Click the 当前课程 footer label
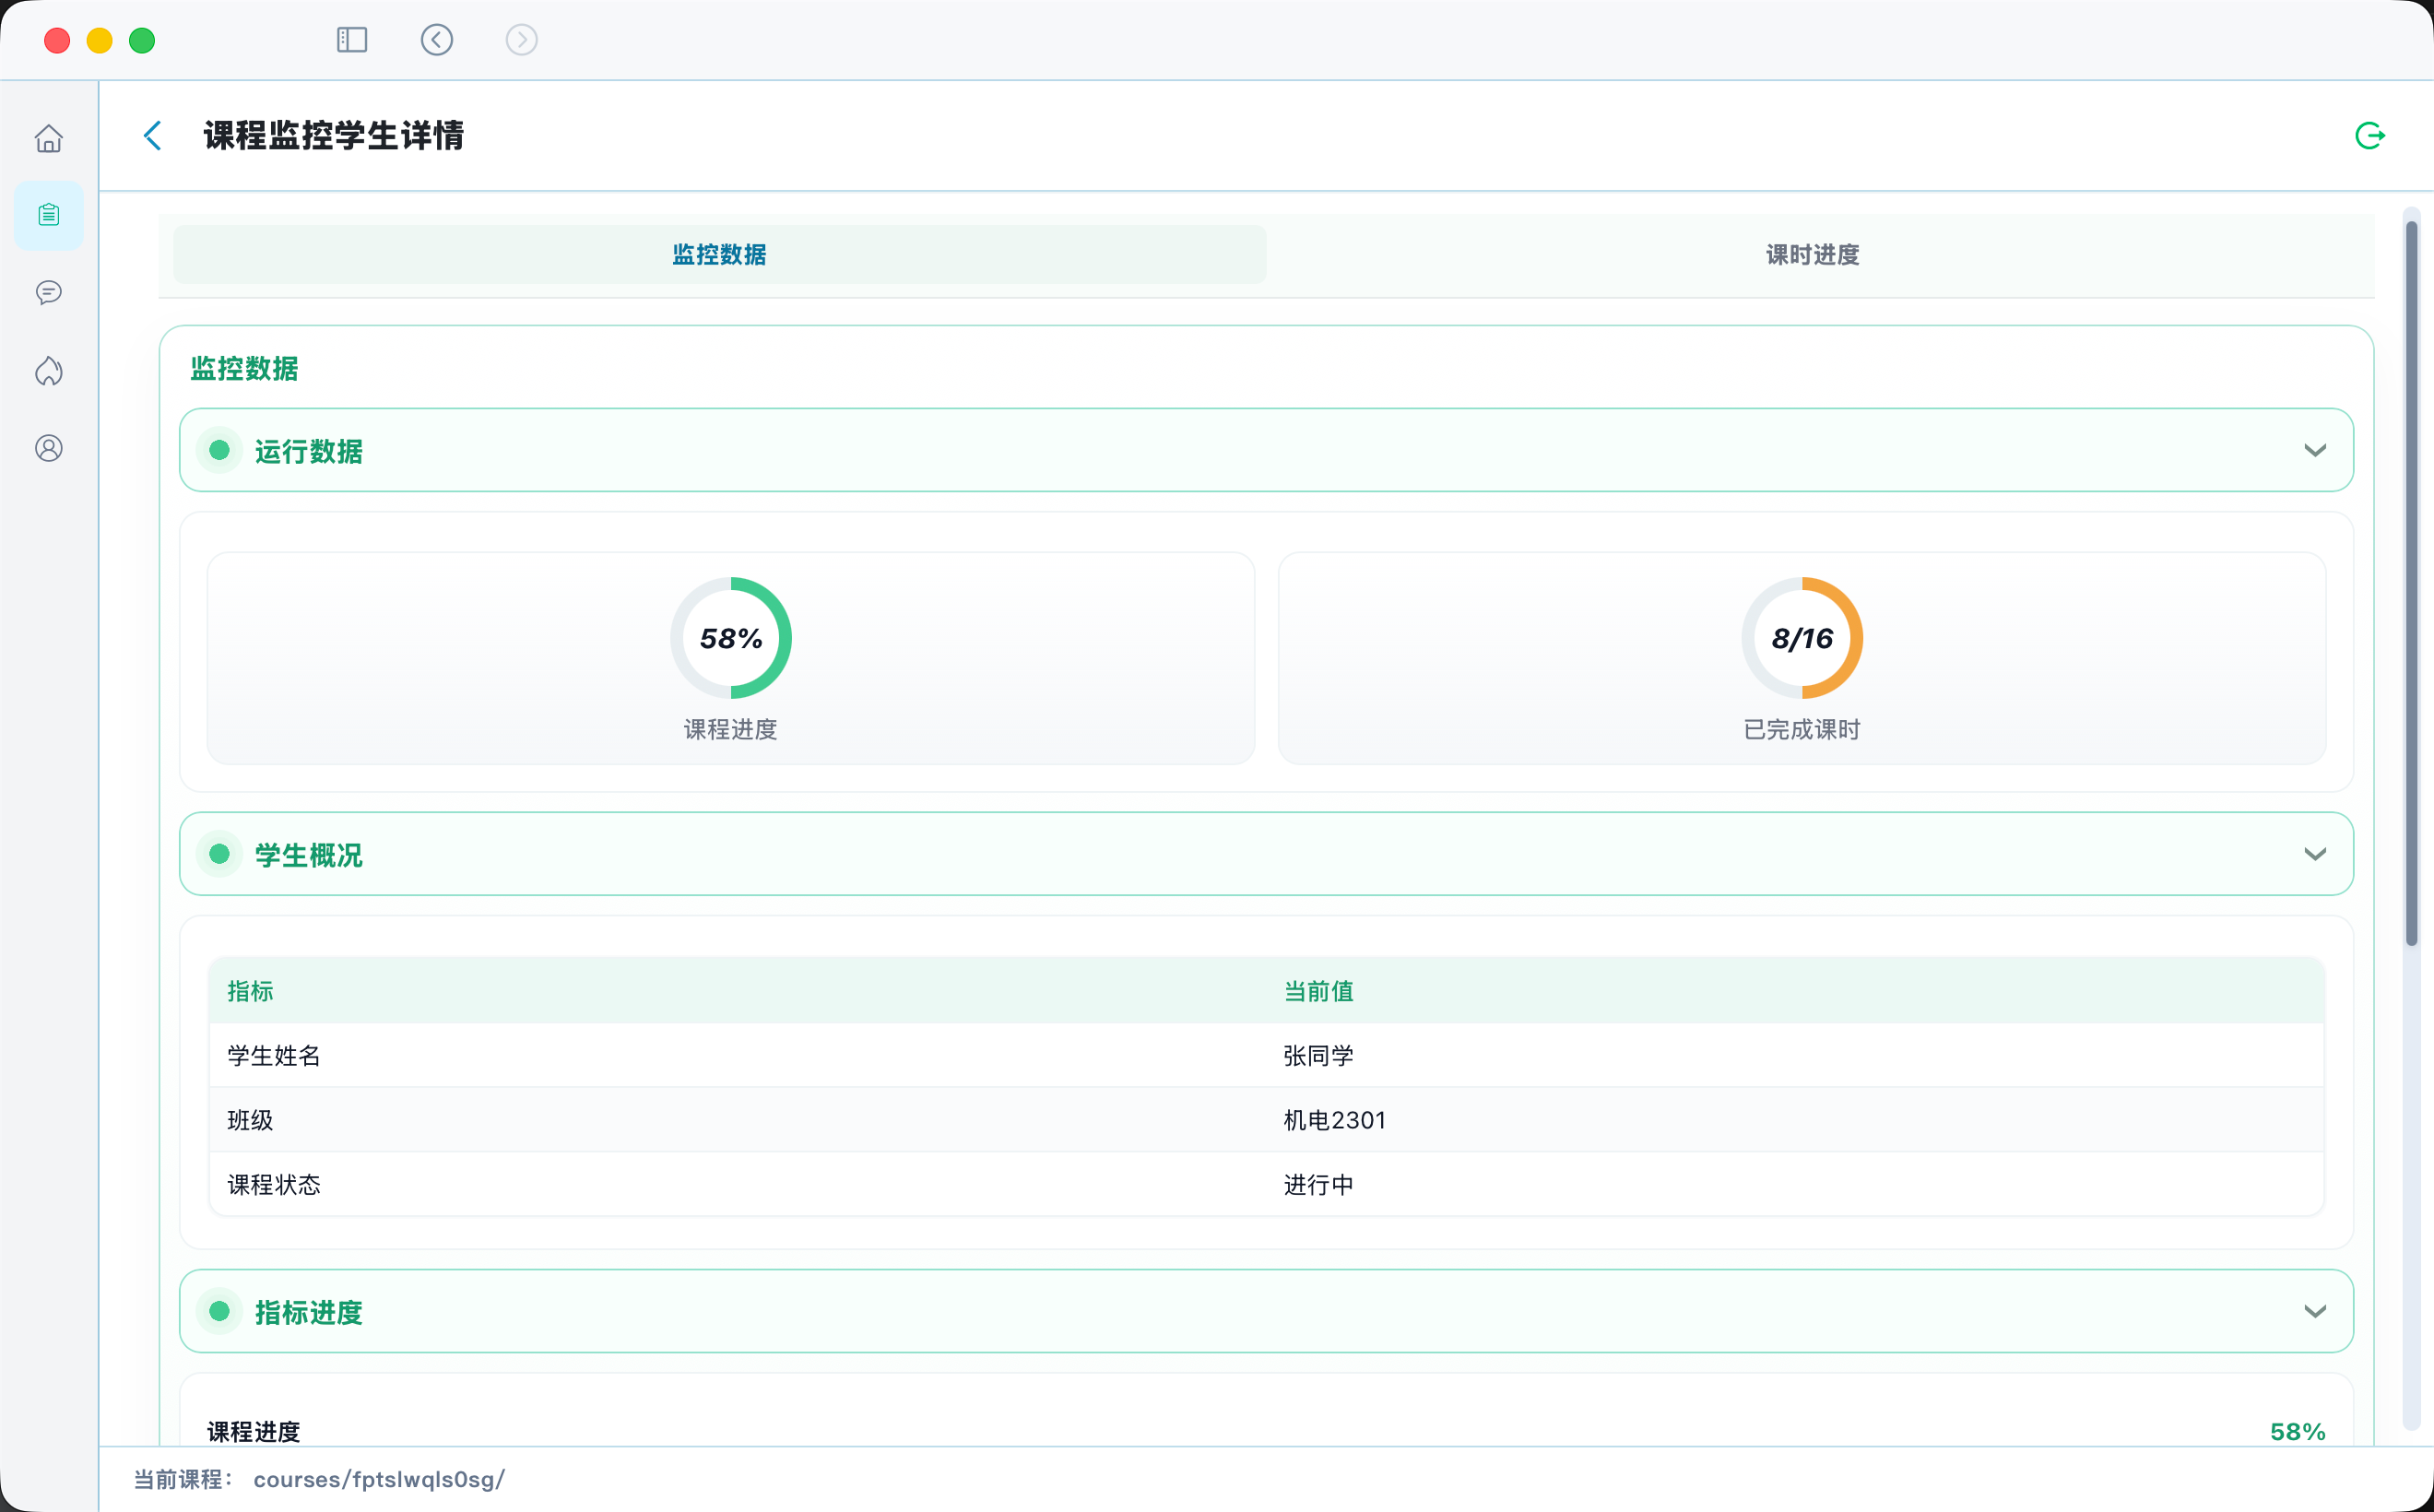This screenshot has height=1512, width=2434. click(x=183, y=1480)
